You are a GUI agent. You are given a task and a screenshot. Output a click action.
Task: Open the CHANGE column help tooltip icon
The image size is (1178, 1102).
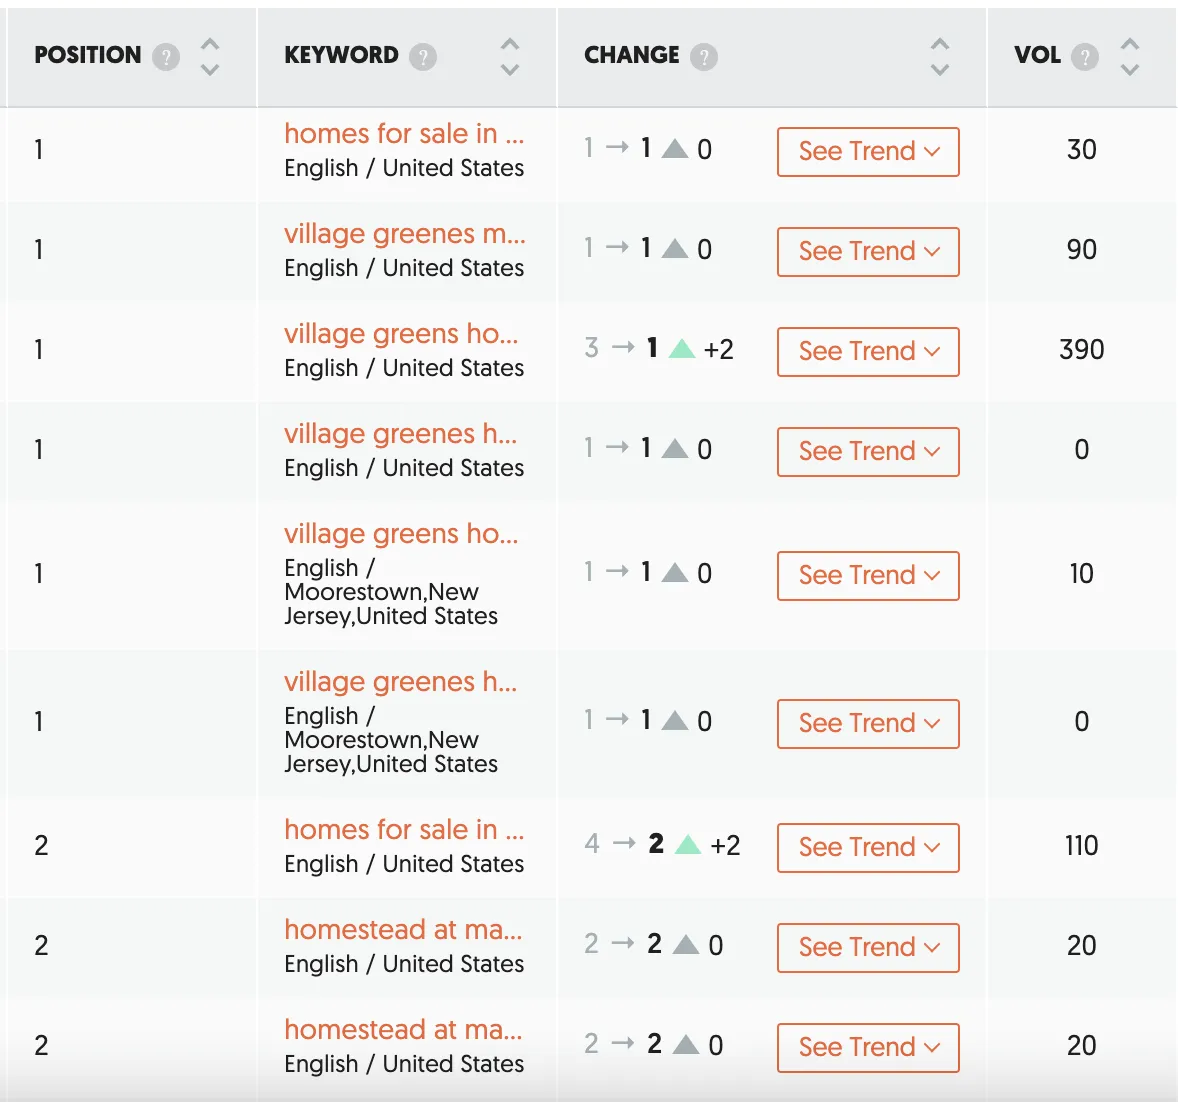[704, 57]
